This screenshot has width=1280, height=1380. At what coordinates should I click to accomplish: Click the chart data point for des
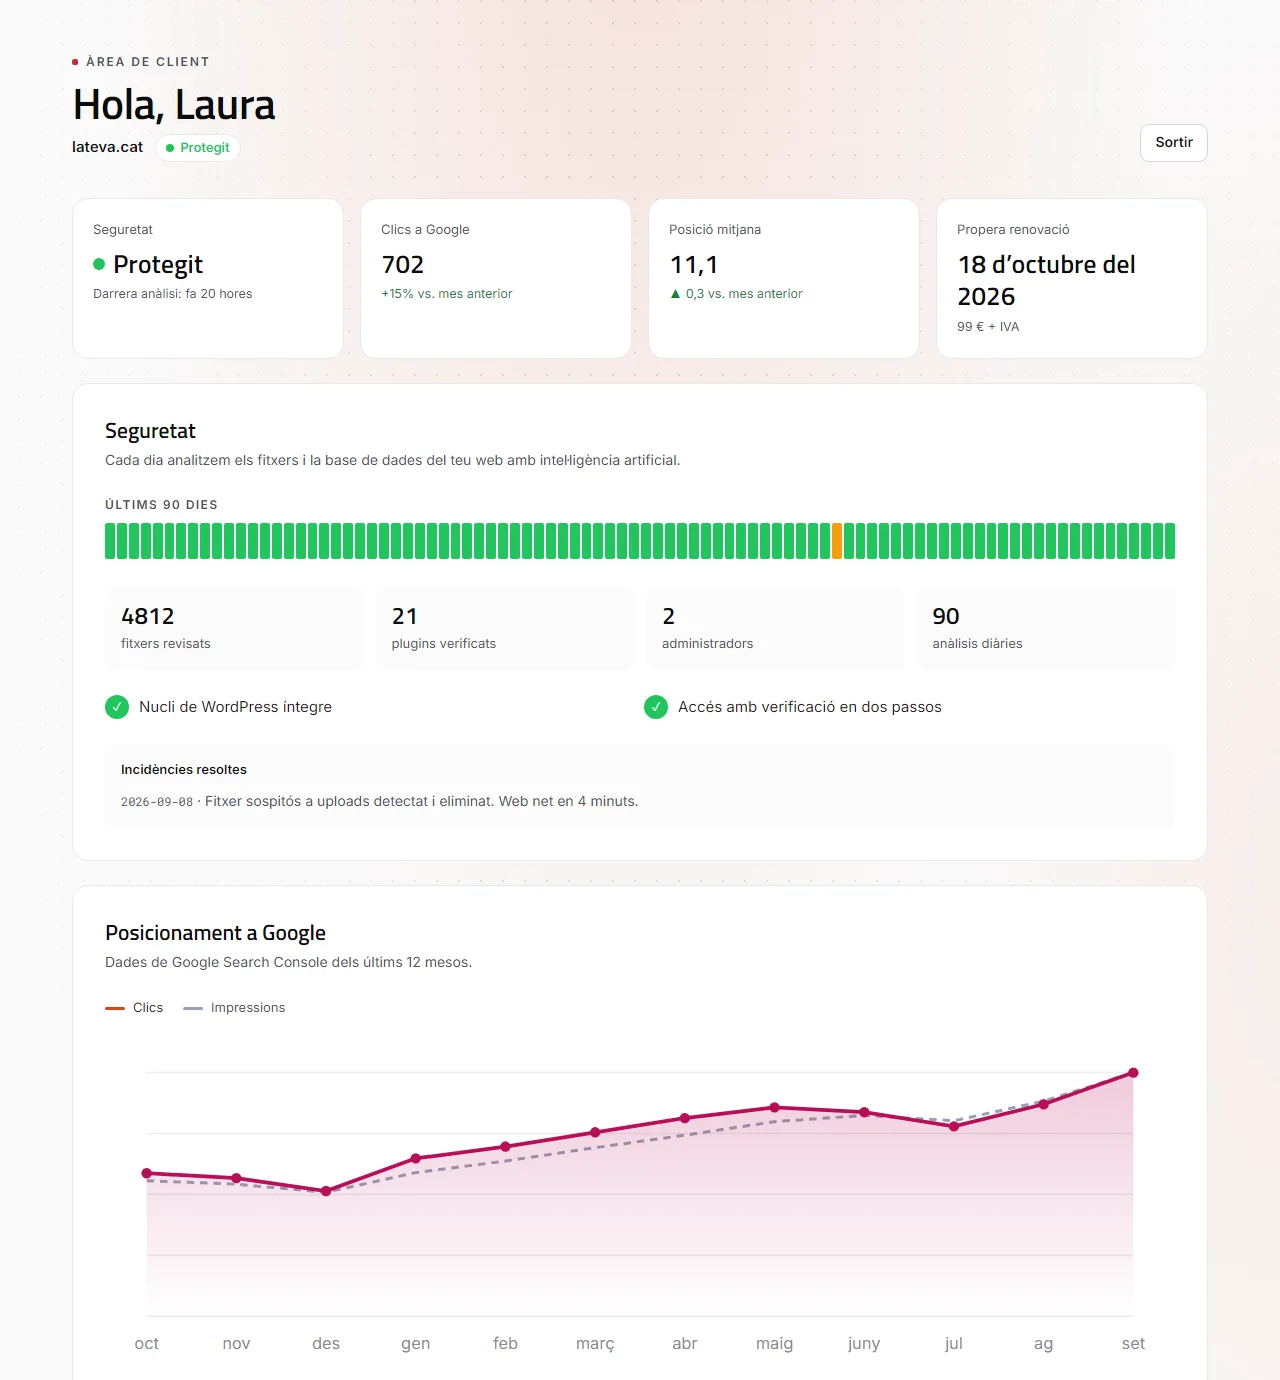[x=326, y=1191]
